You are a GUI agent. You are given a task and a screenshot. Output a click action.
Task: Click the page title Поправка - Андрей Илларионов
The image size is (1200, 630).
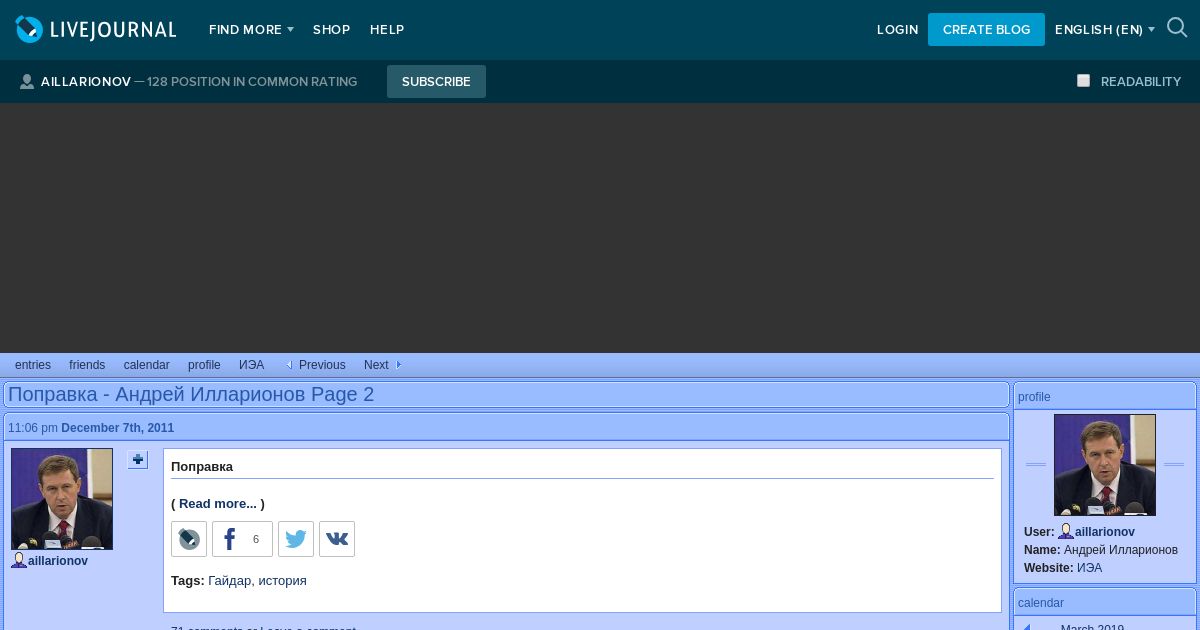191,394
